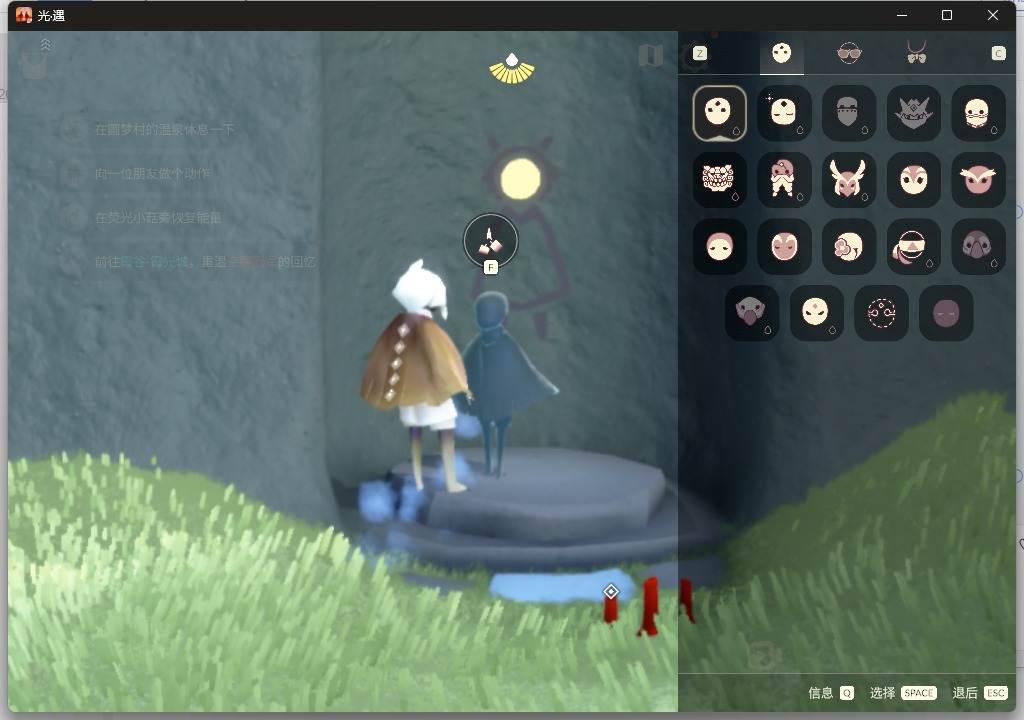
Task: Open the glasses accessory tab
Action: click(x=849, y=53)
